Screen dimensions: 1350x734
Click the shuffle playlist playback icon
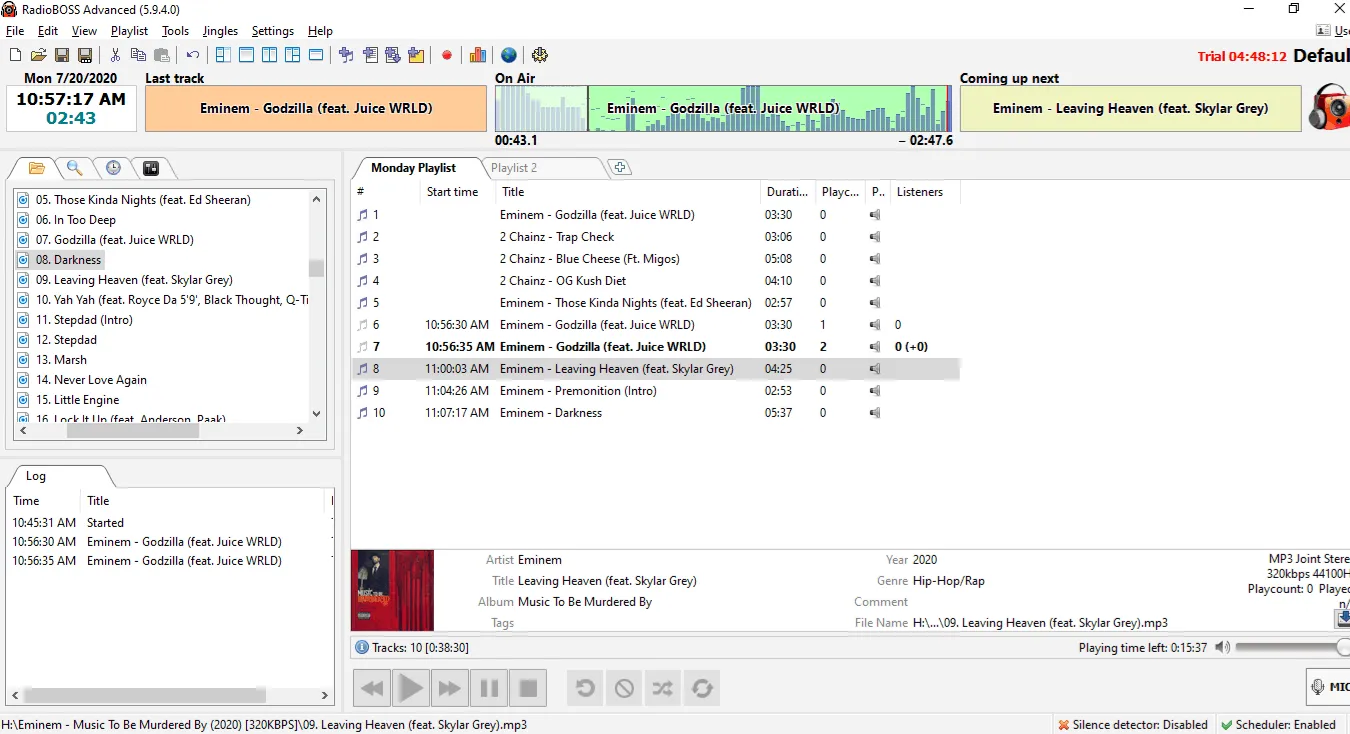pyautogui.click(x=662, y=688)
